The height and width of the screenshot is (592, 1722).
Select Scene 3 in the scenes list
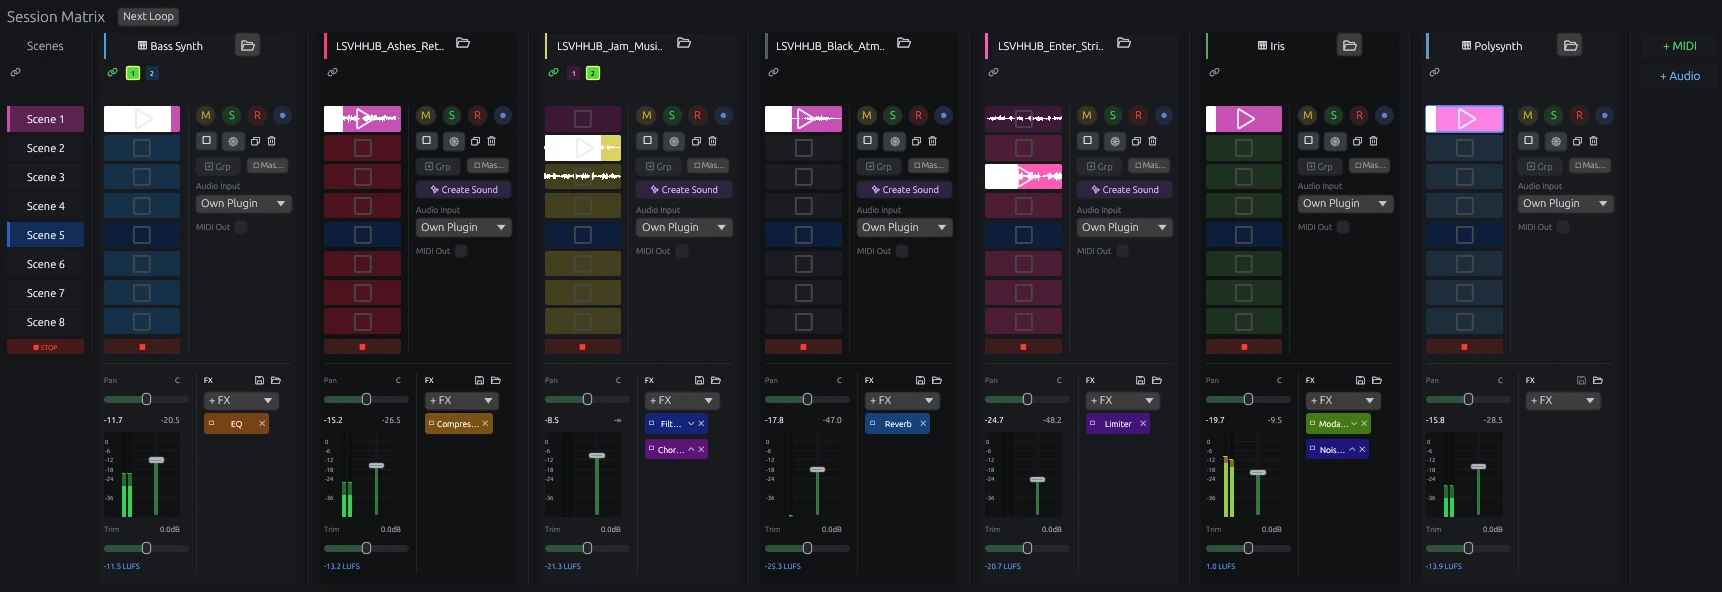tap(45, 177)
